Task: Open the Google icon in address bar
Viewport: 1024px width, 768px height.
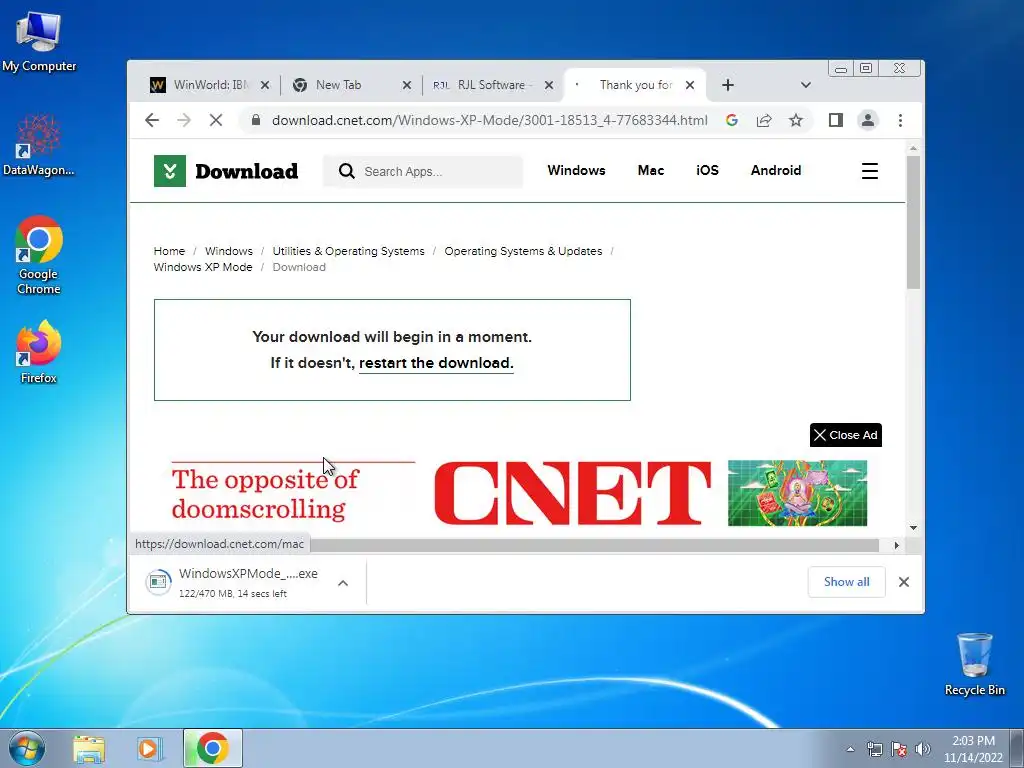Action: (x=731, y=120)
